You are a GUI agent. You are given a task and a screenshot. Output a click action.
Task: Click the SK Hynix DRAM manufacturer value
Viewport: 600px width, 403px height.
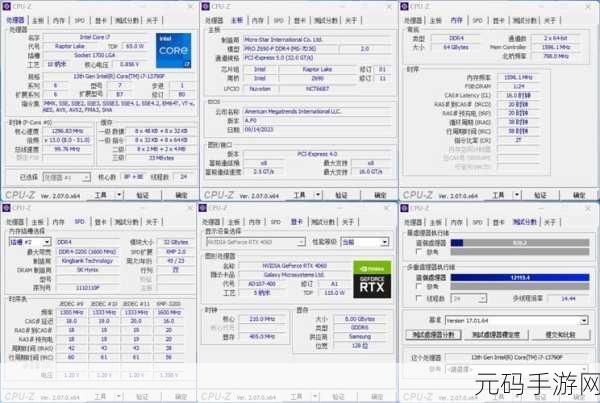88,270
